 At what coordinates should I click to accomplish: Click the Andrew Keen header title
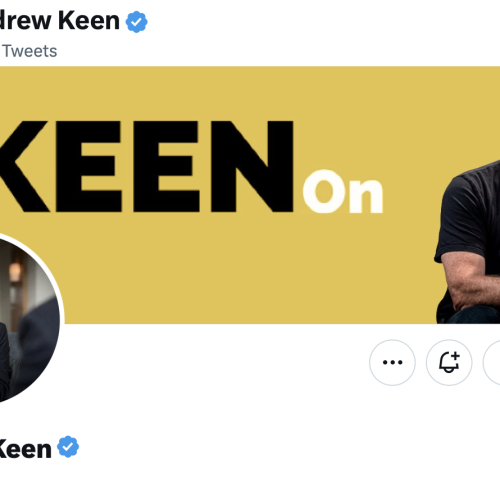click(59, 21)
